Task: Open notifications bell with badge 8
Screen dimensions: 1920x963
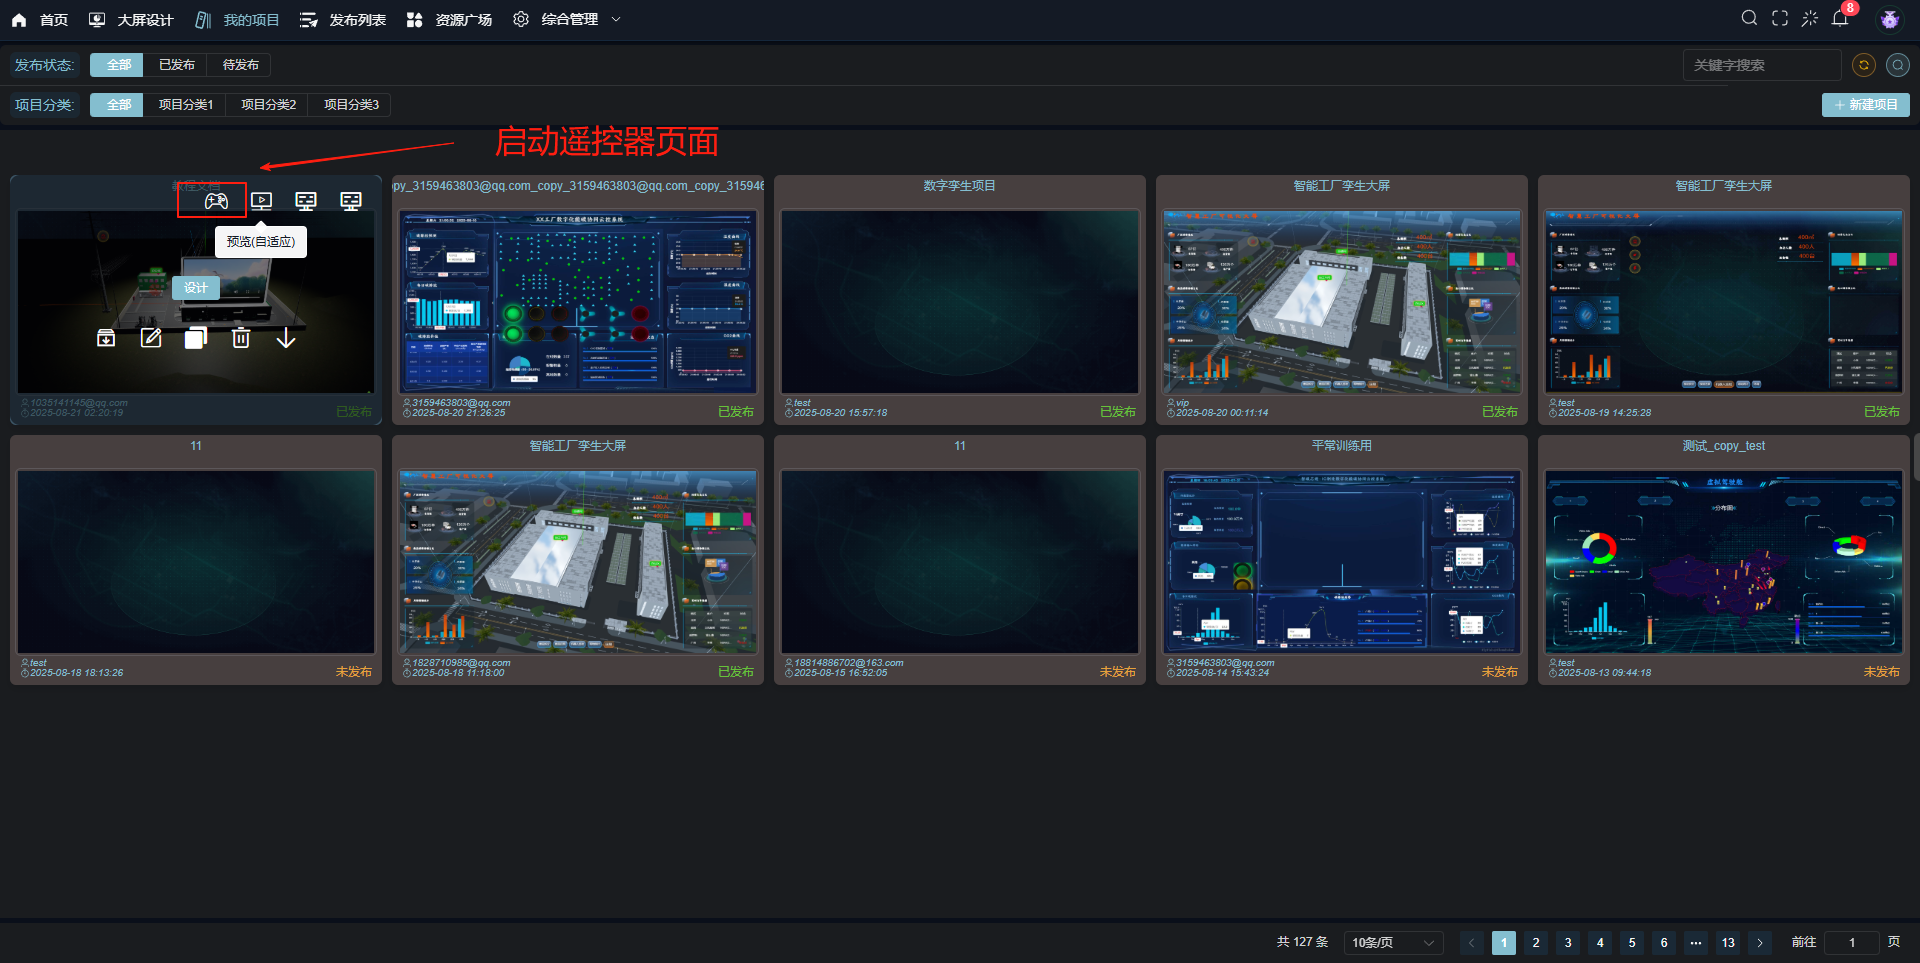Action: pos(1840,19)
